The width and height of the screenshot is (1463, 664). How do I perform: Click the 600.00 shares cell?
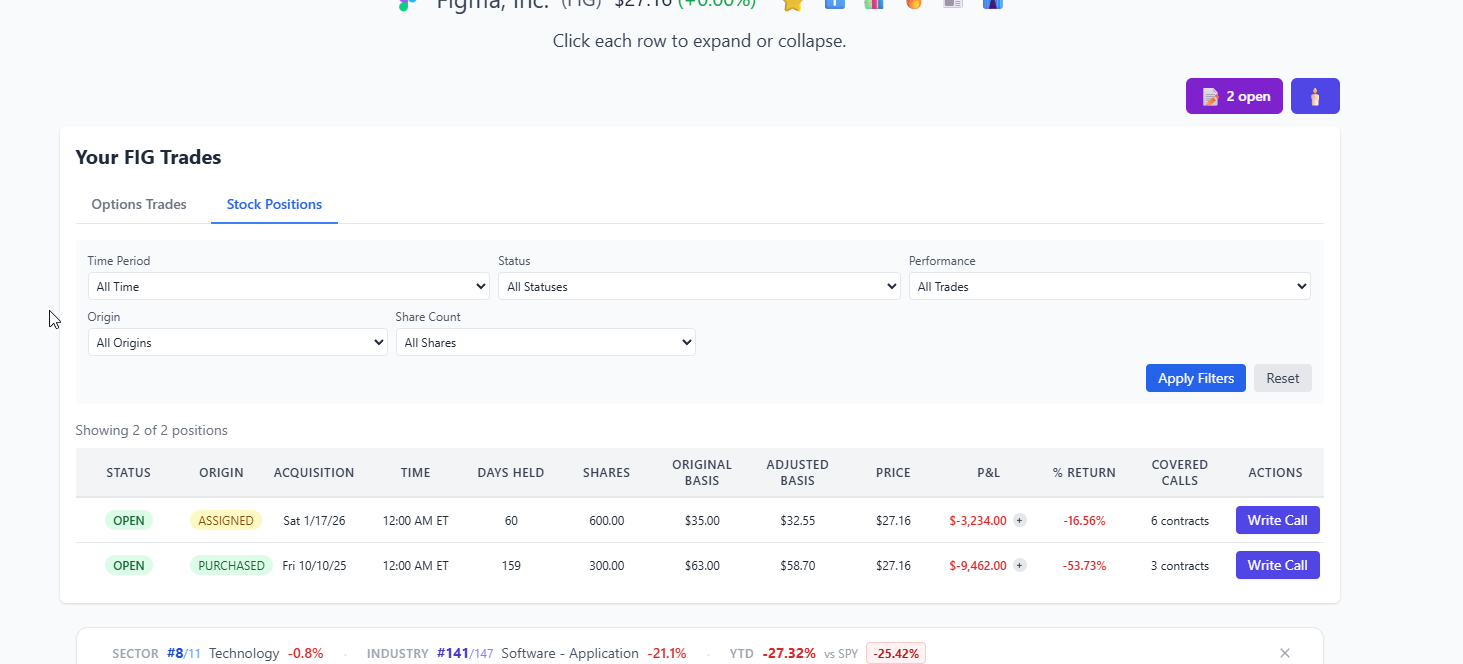tap(606, 521)
